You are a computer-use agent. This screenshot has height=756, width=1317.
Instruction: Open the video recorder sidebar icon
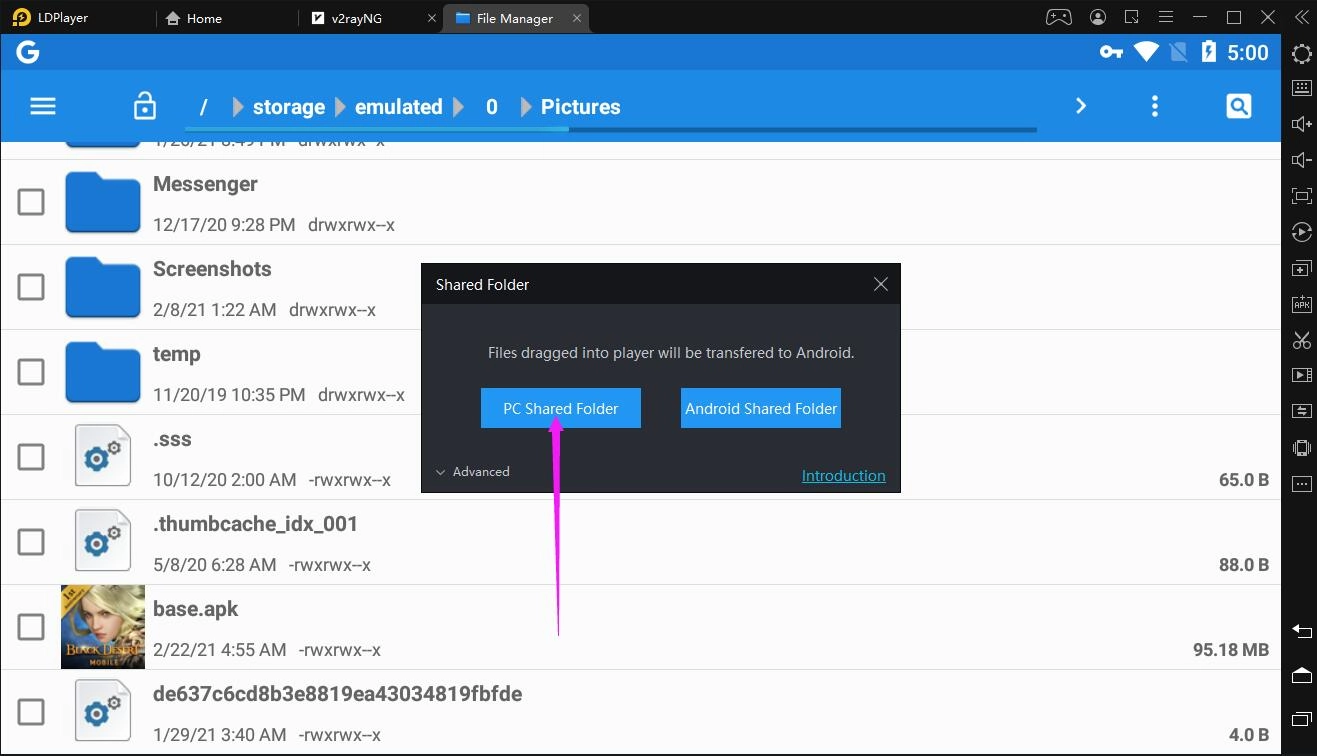(1301, 375)
